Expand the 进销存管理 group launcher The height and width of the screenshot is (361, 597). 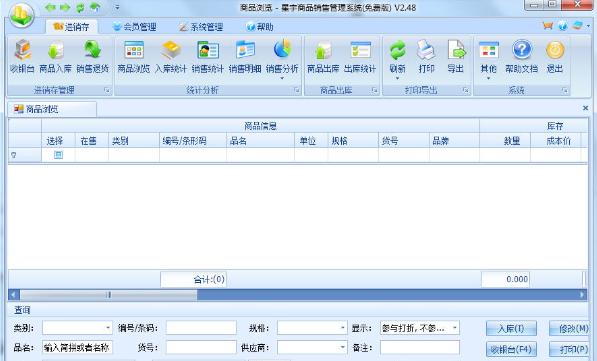107,91
